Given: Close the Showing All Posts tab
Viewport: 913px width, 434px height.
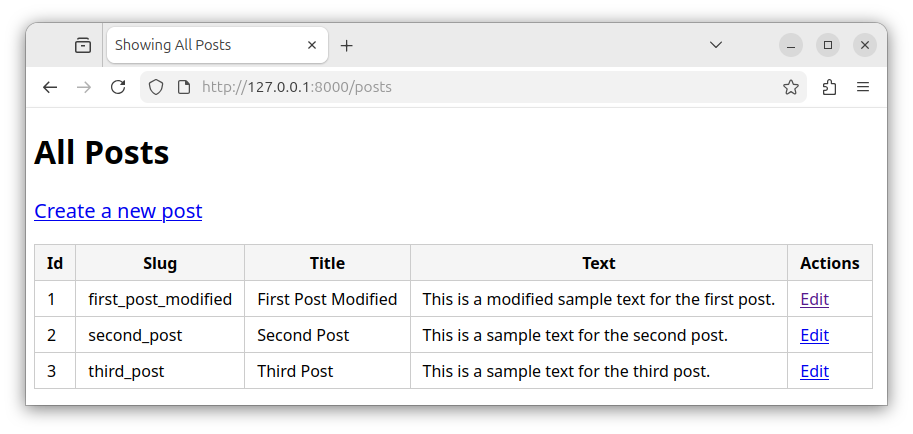Looking at the screenshot, I should pos(312,45).
